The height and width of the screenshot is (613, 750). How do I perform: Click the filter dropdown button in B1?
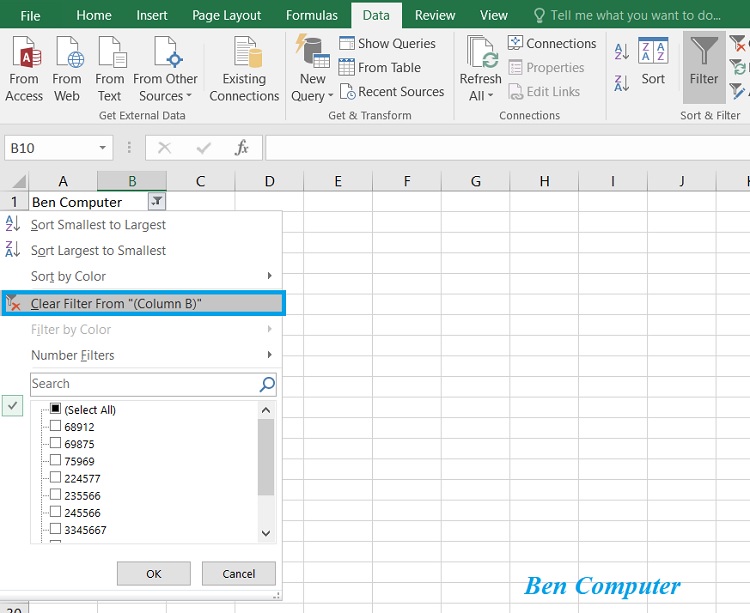[157, 202]
